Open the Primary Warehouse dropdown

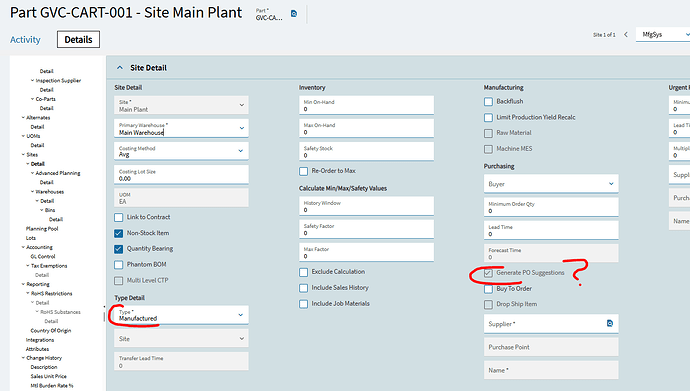[181, 128]
